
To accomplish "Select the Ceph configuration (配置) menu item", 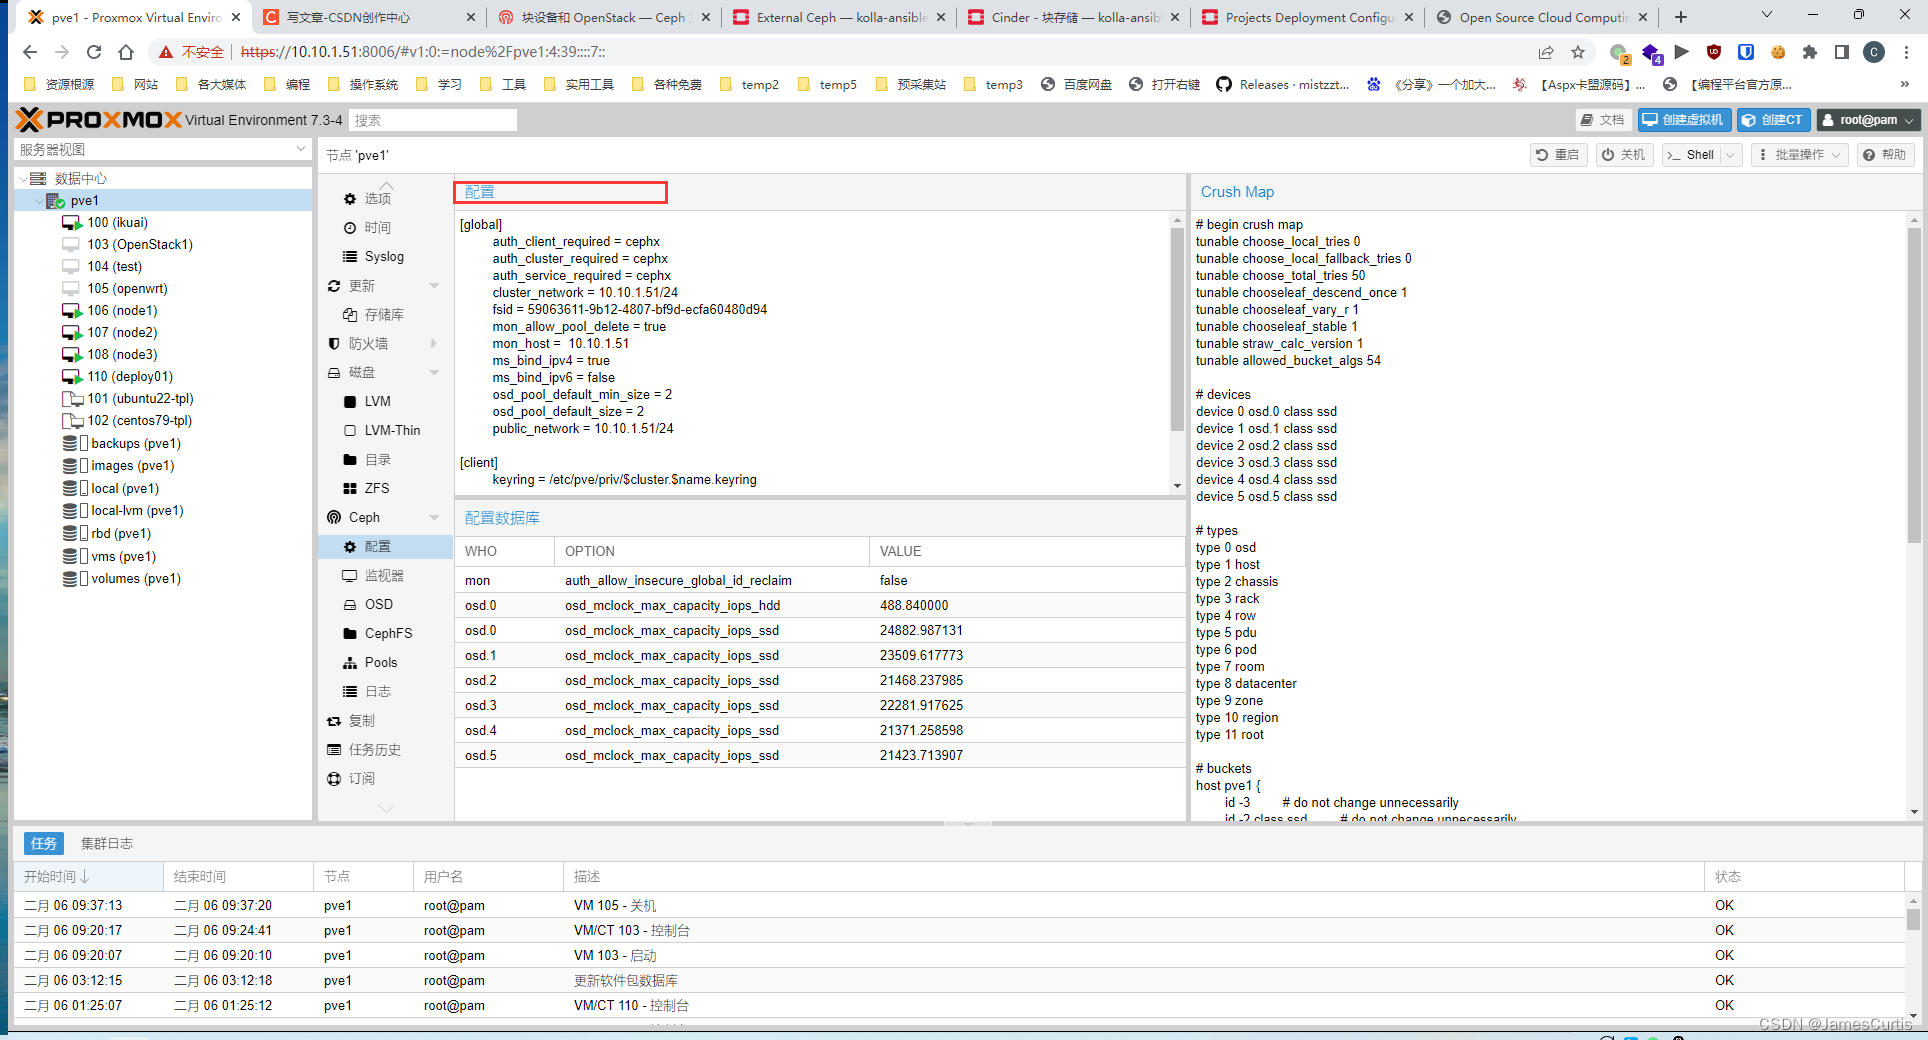I will coord(385,547).
